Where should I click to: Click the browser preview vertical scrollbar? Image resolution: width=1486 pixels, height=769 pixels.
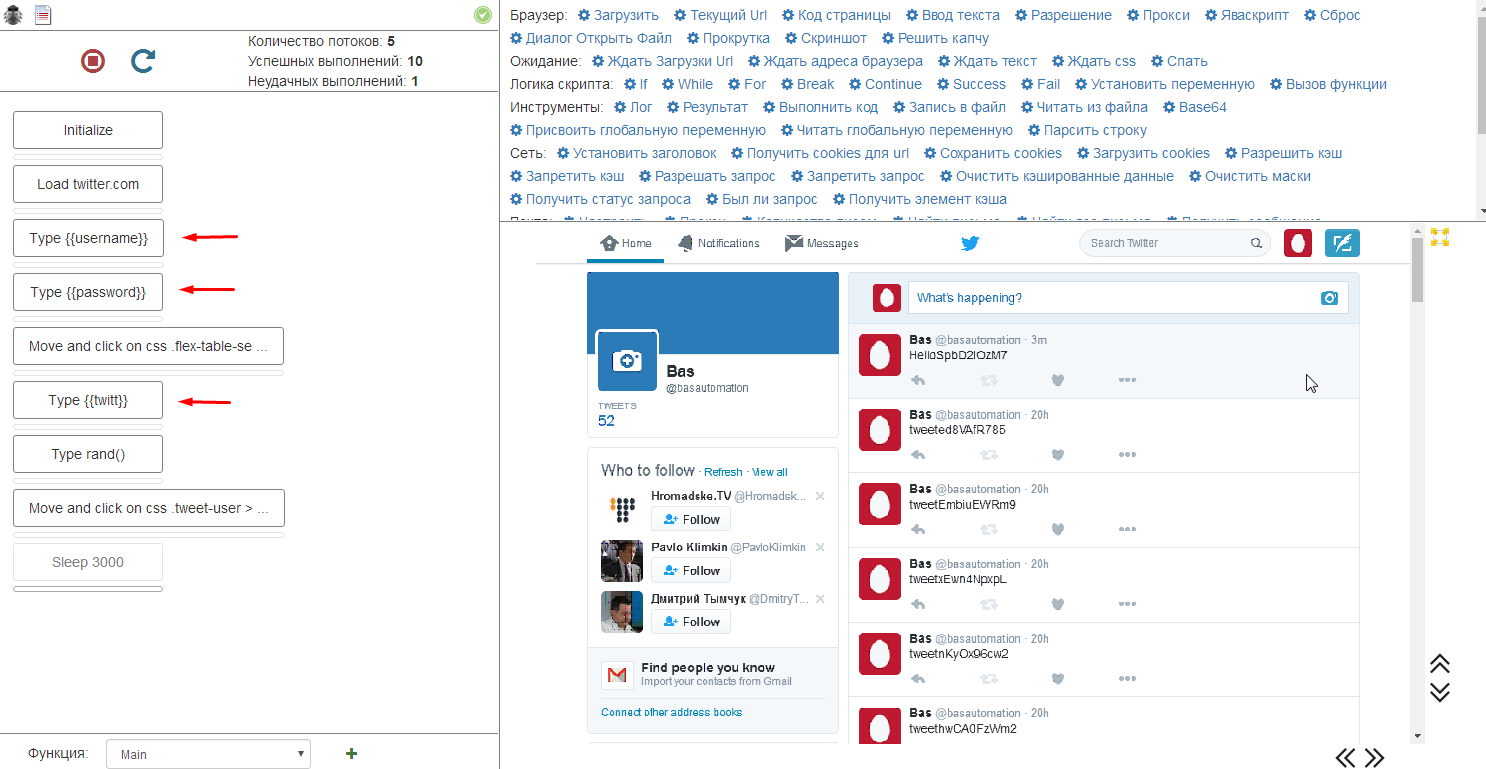tap(1417, 400)
